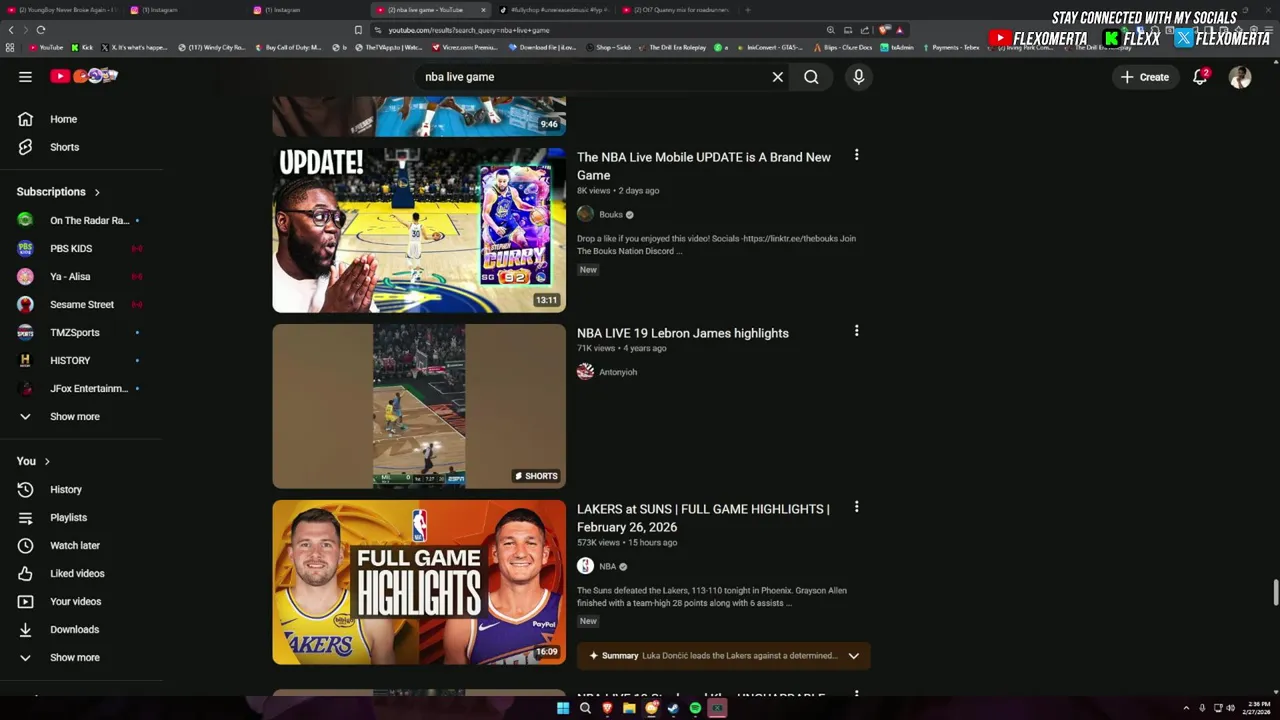Click the magnifier search button
Viewport: 1280px width, 720px height.
(811, 77)
